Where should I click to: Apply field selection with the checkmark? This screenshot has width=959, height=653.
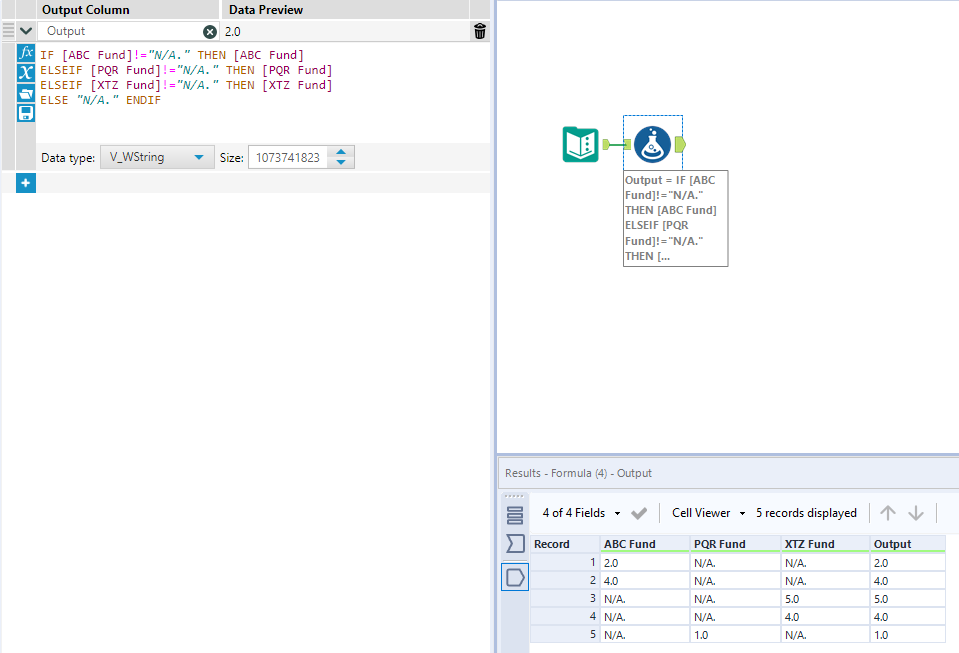point(638,512)
